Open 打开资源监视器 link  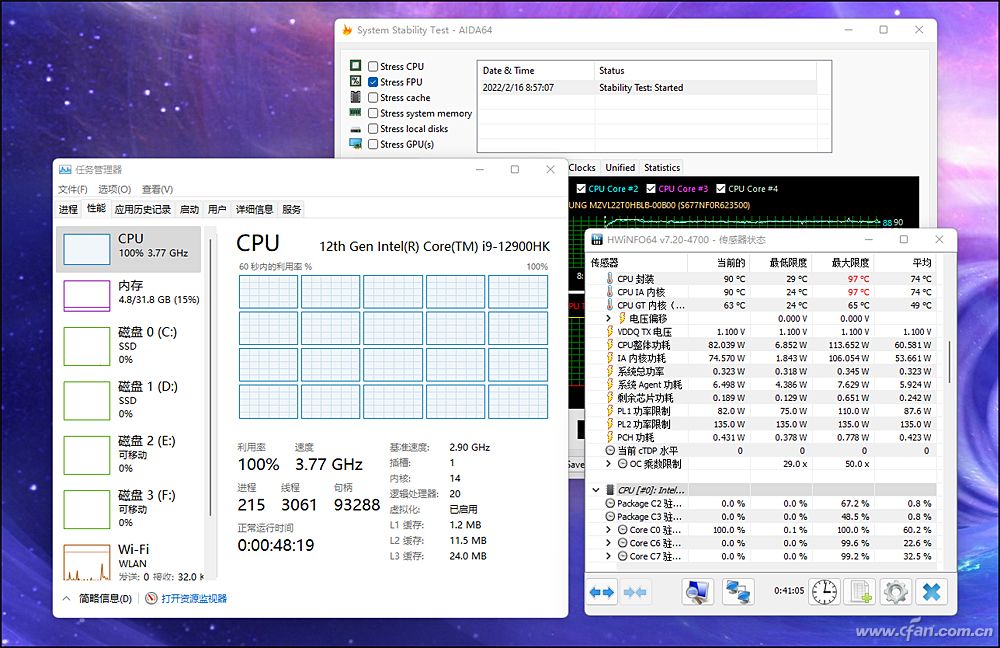tap(194, 598)
